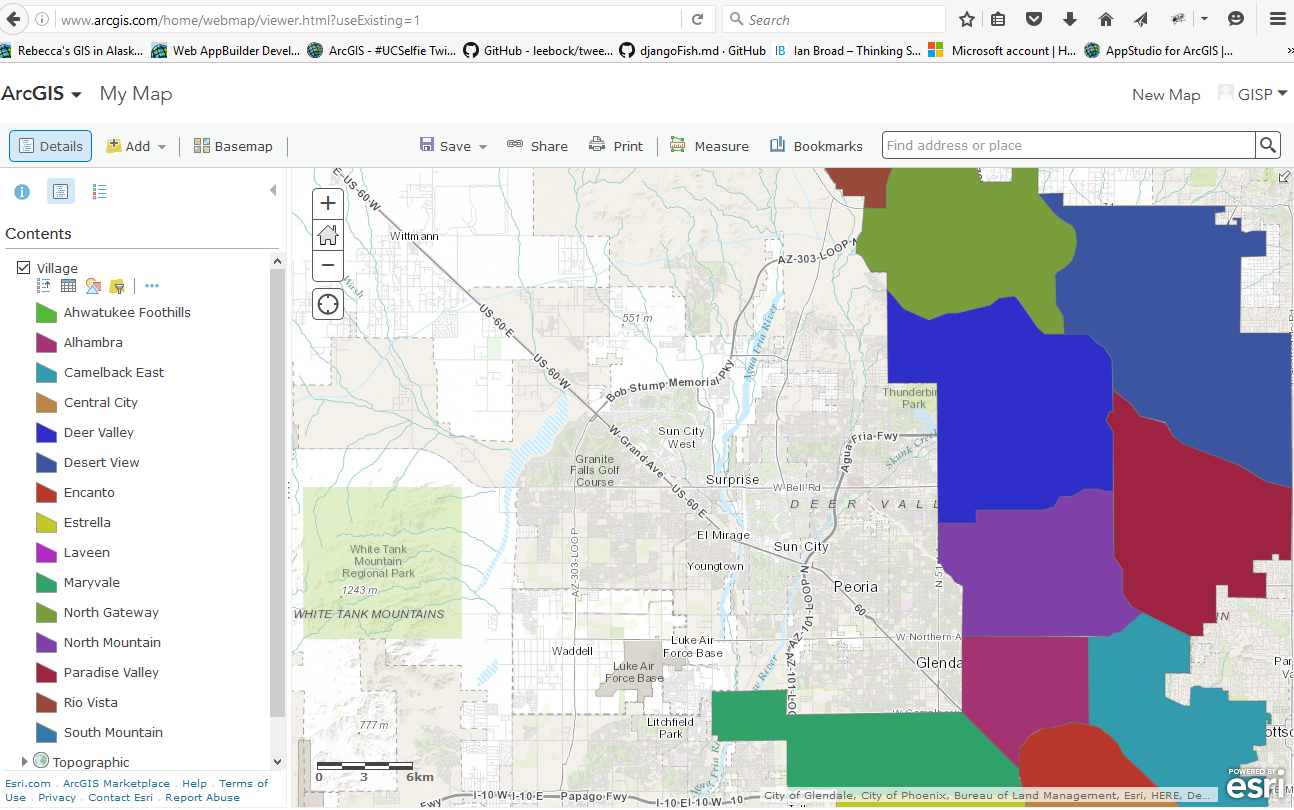Click the New Map link
Screen dimensions: 1294x810
click(1166, 95)
